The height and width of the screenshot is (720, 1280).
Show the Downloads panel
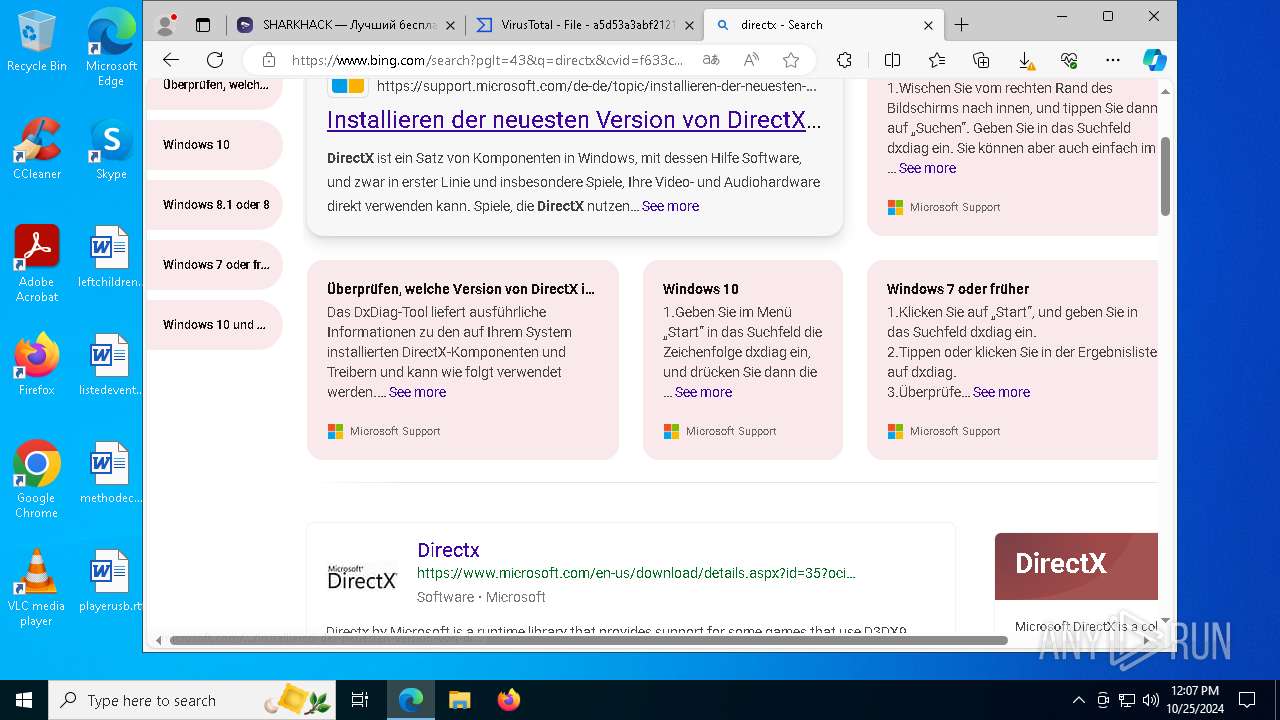coord(1025,60)
